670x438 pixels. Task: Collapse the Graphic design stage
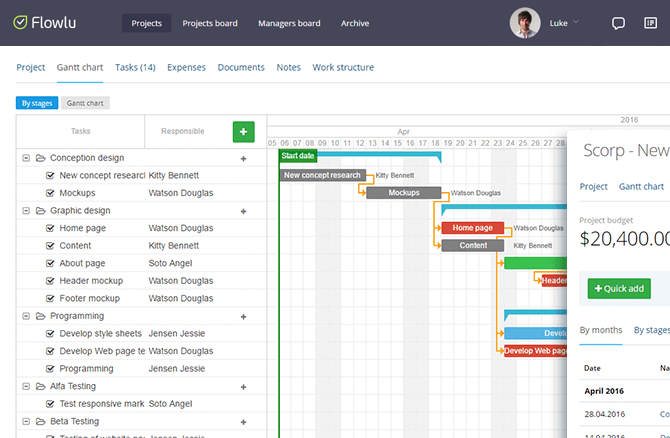tap(26, 211)
